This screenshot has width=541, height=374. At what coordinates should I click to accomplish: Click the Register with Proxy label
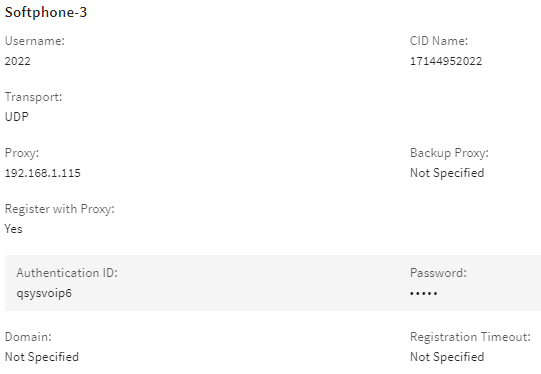59,209
